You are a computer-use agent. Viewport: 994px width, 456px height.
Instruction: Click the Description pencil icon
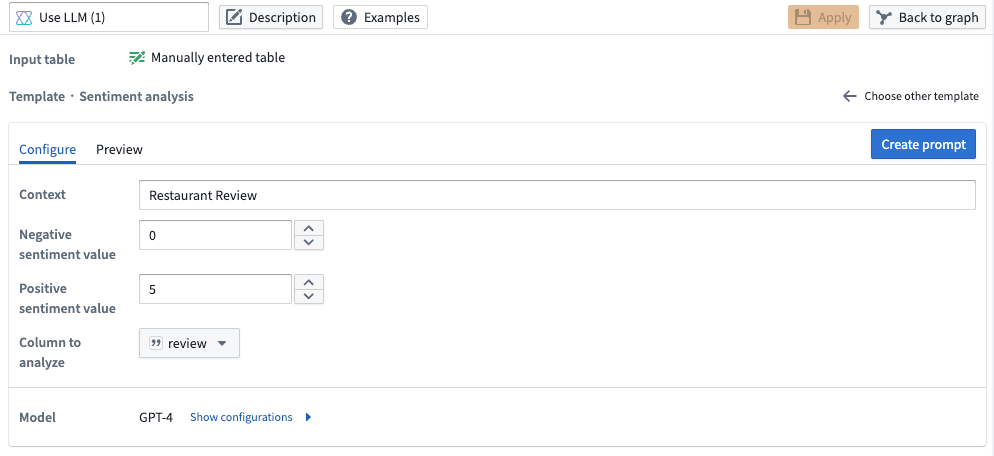(x=235, y=18)
